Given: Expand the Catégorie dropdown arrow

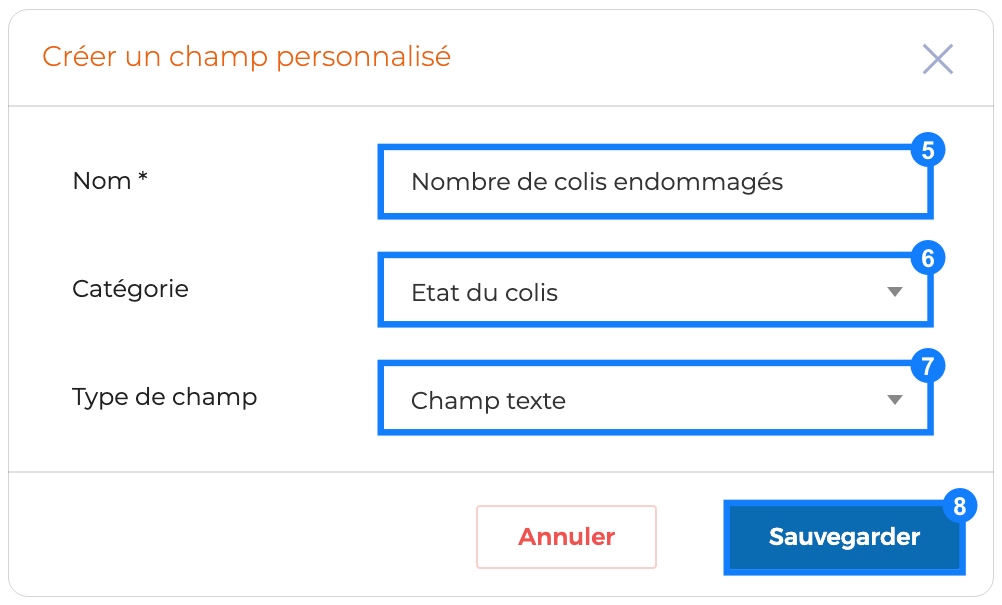Looking at the screenshot, I should (895, 292).
